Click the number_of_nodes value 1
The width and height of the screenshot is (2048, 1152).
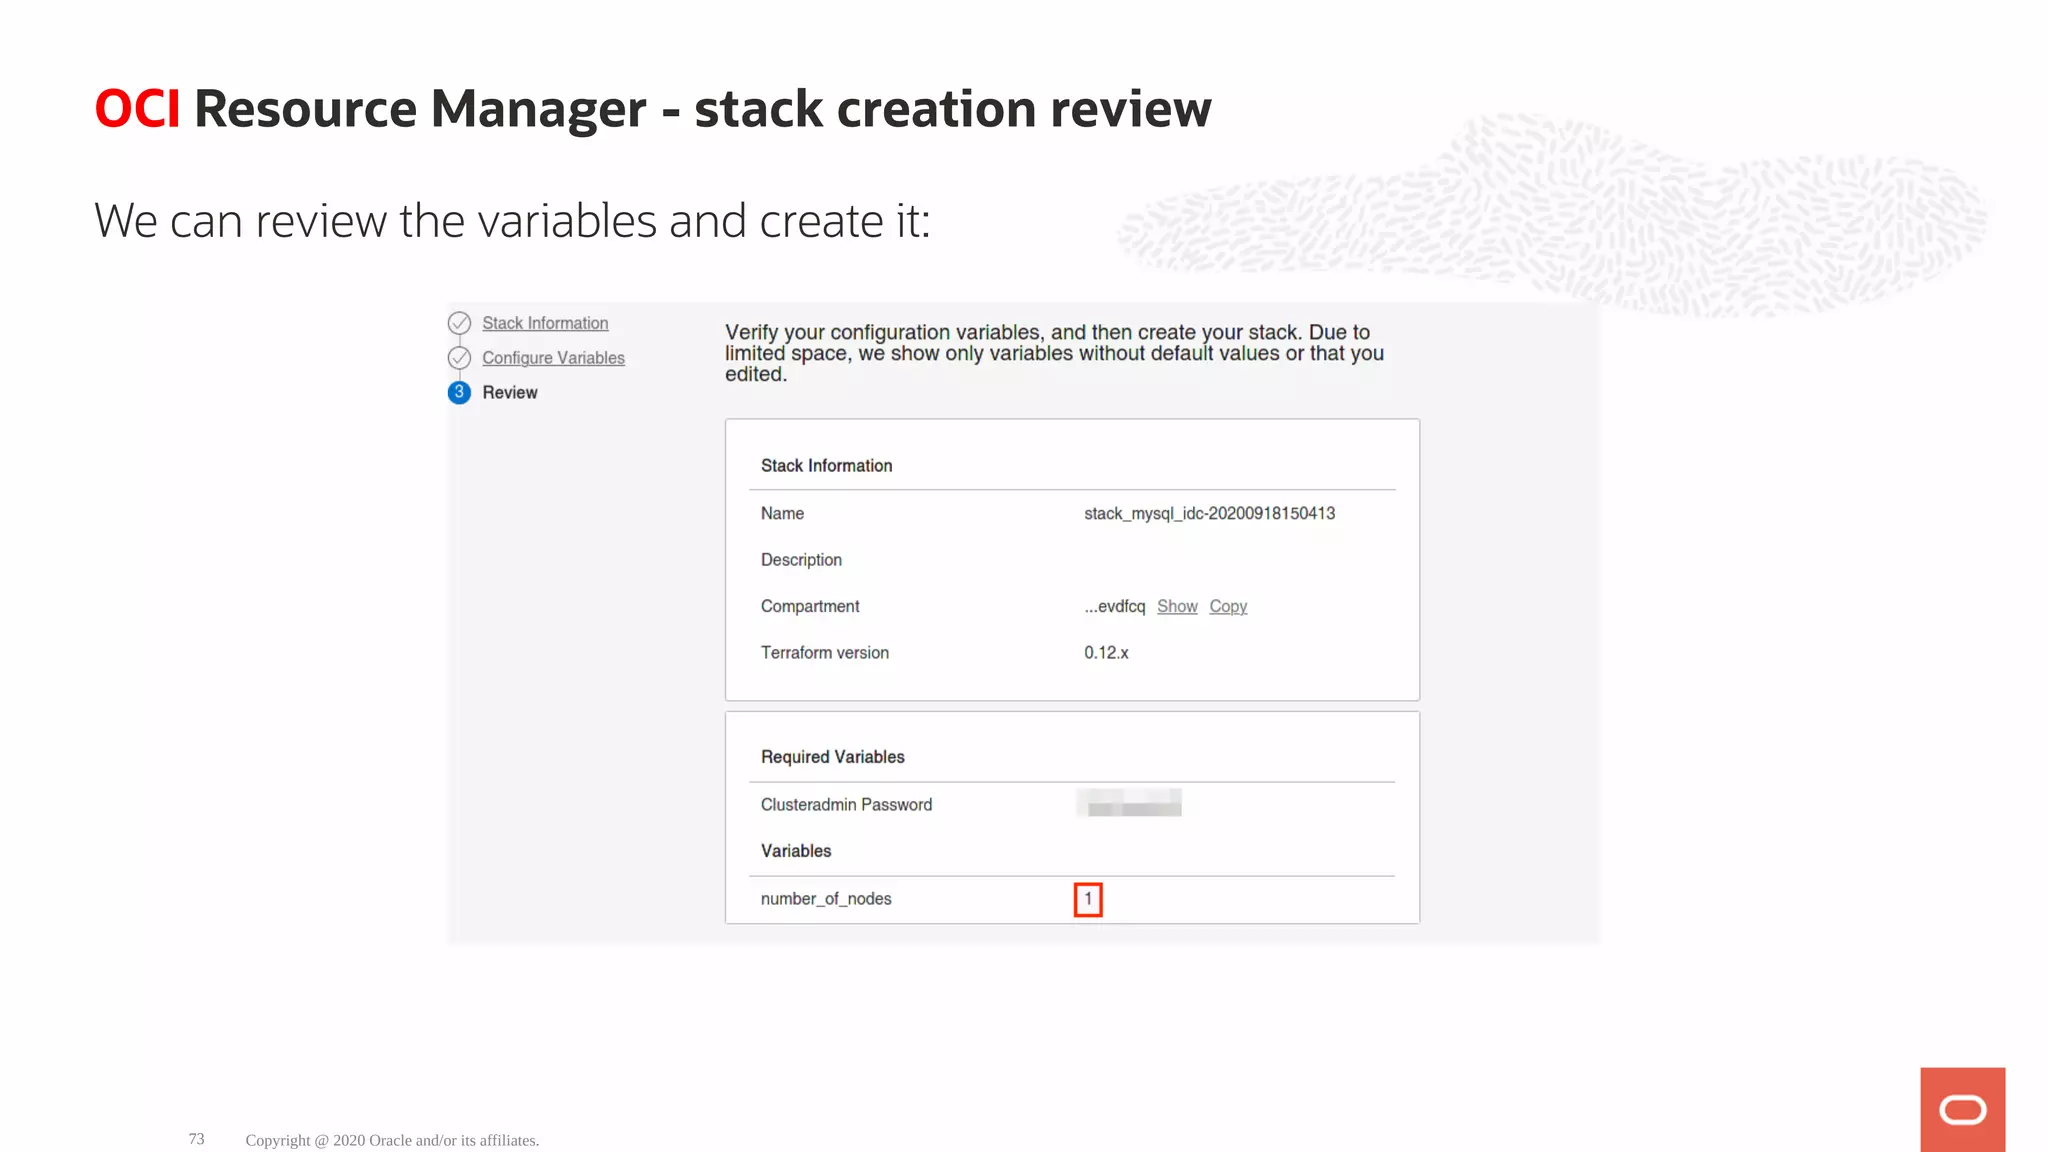(x=1088, y=899)
